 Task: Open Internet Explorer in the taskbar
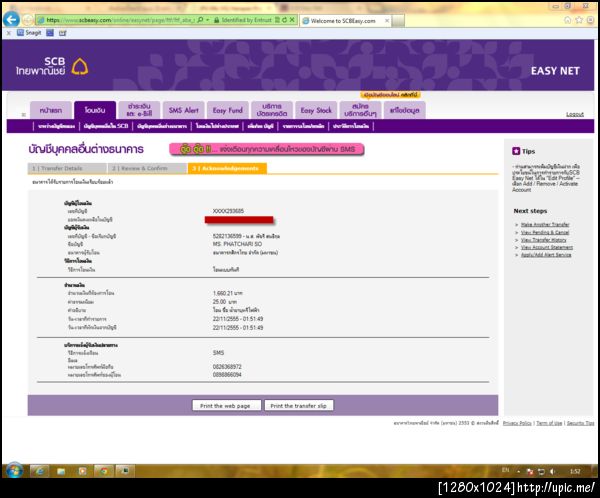[x=40, y=471]
